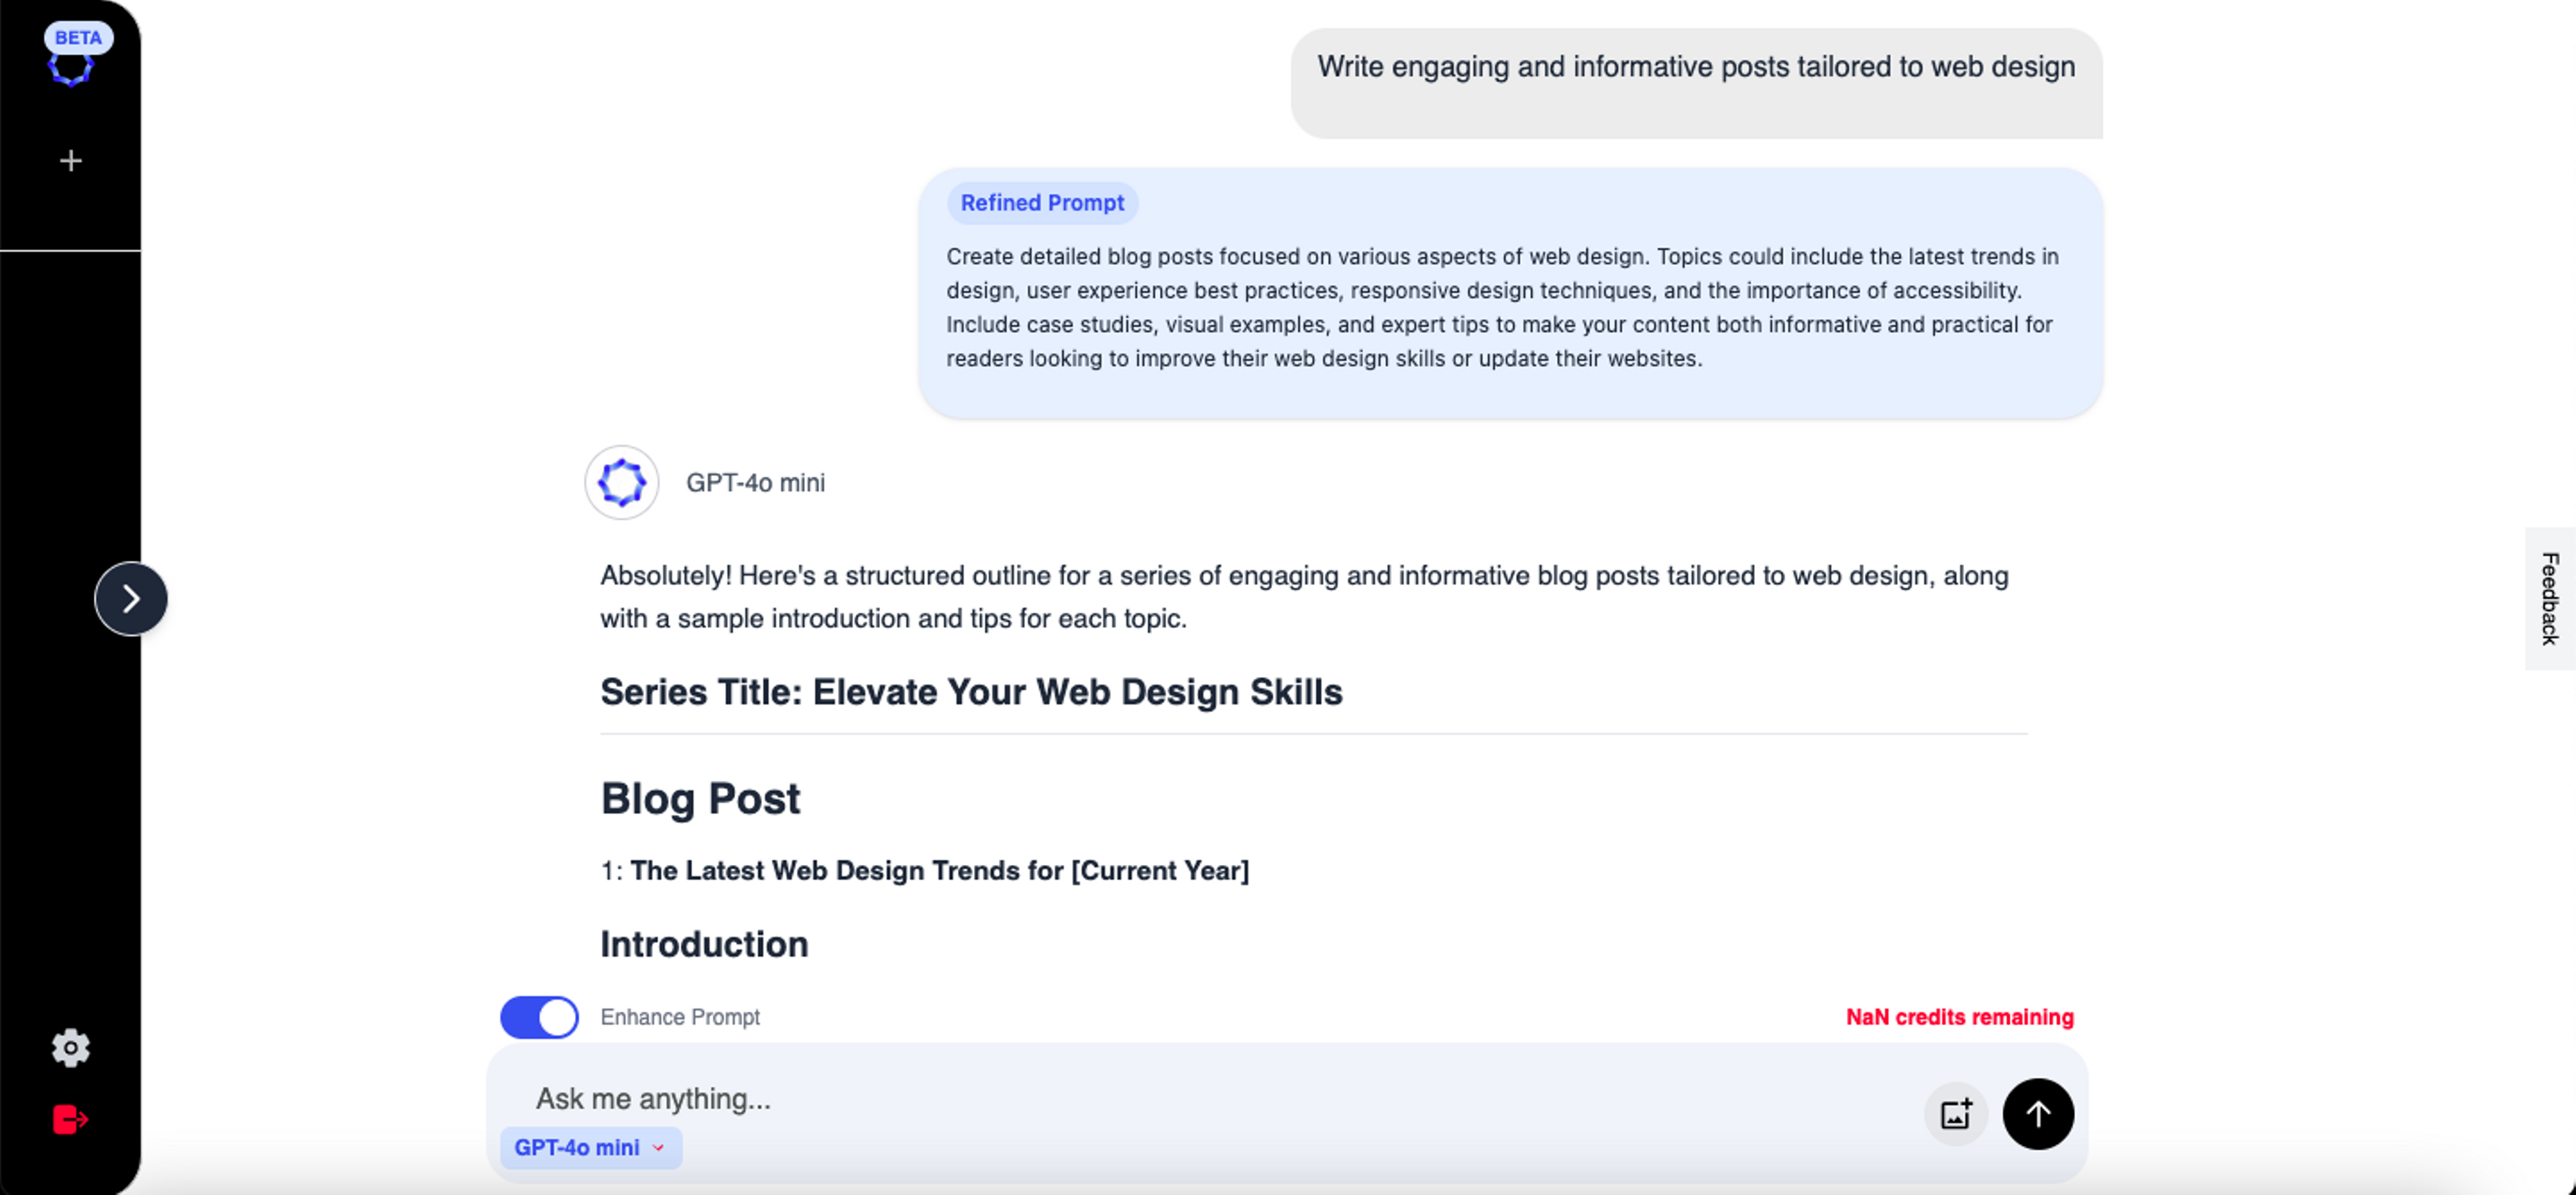2576x1195 pixels.
Task: Click the GPT-4o mini avatar icon
Action: click(x=622, y=482)
